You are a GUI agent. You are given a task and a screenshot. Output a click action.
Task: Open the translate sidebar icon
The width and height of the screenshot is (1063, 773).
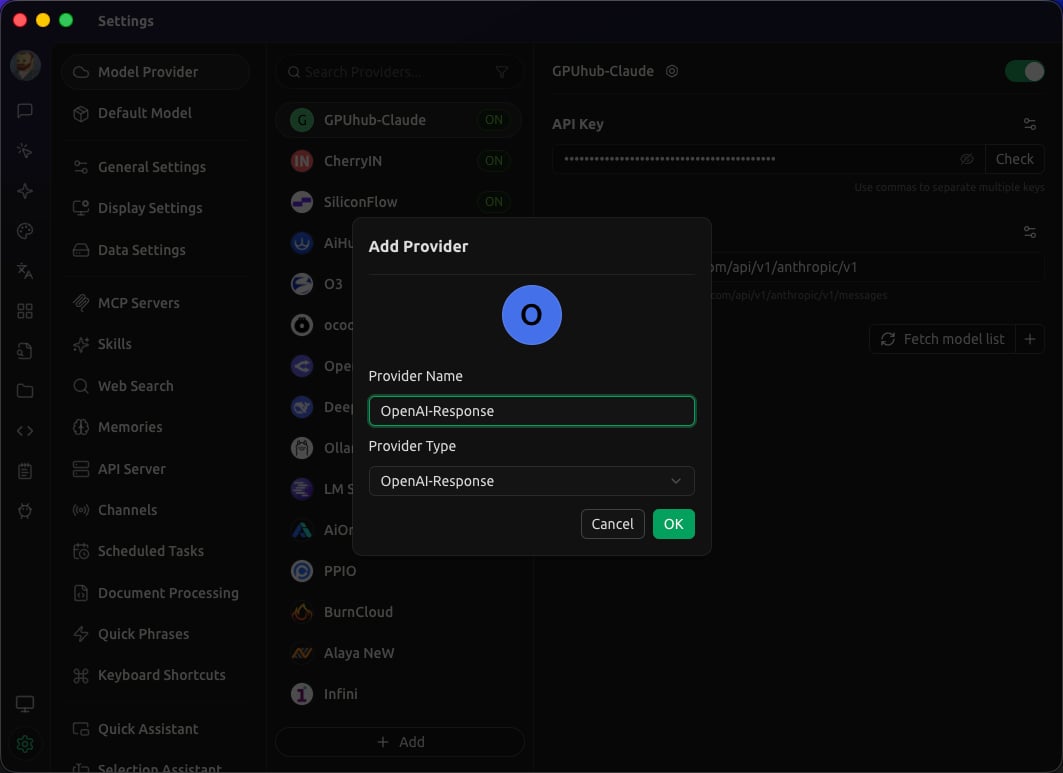coord(25,271)
